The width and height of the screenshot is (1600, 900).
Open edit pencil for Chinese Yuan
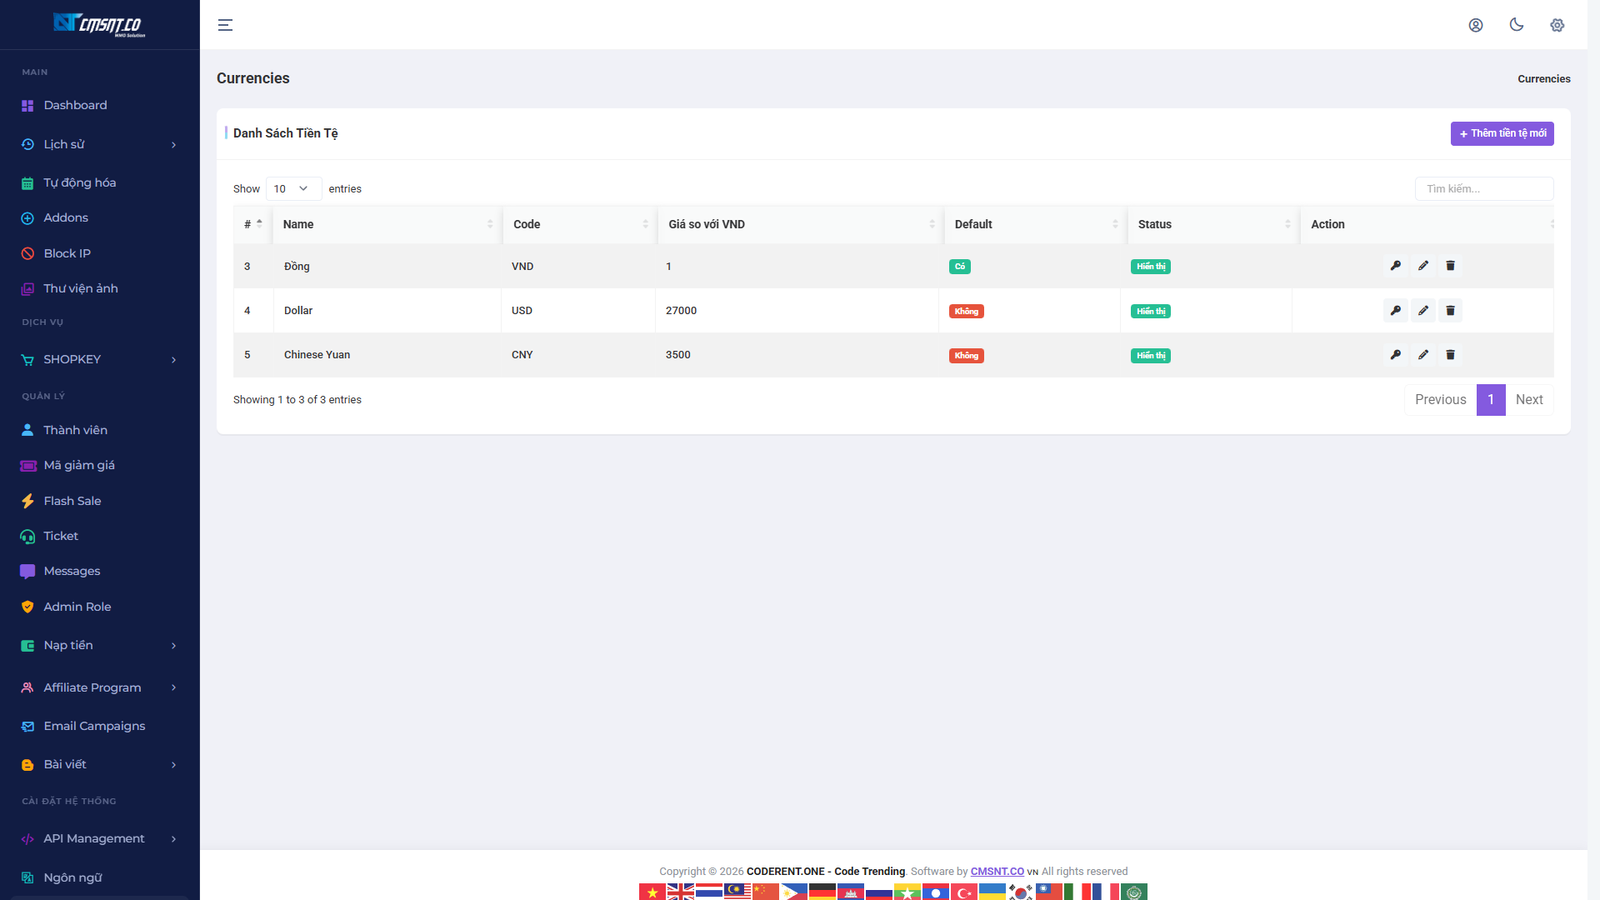[1423, 354]
